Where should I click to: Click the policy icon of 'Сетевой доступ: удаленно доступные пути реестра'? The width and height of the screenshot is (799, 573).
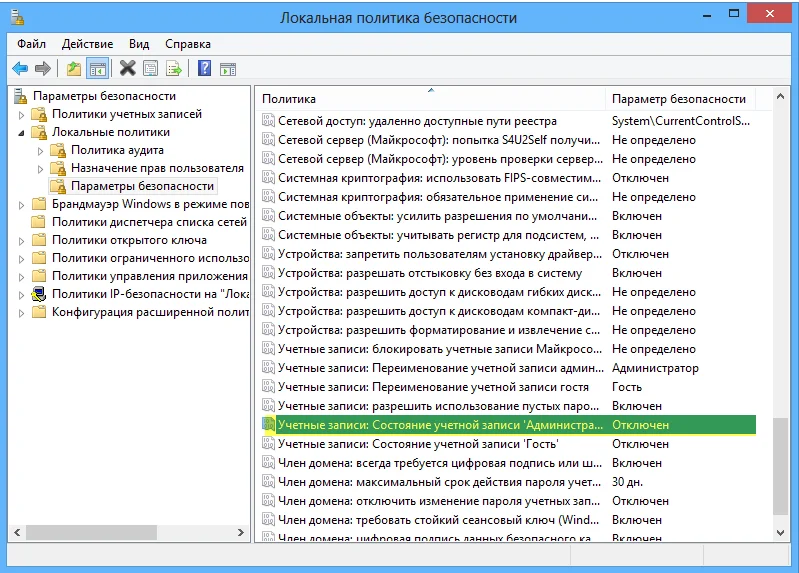(268, 120)
